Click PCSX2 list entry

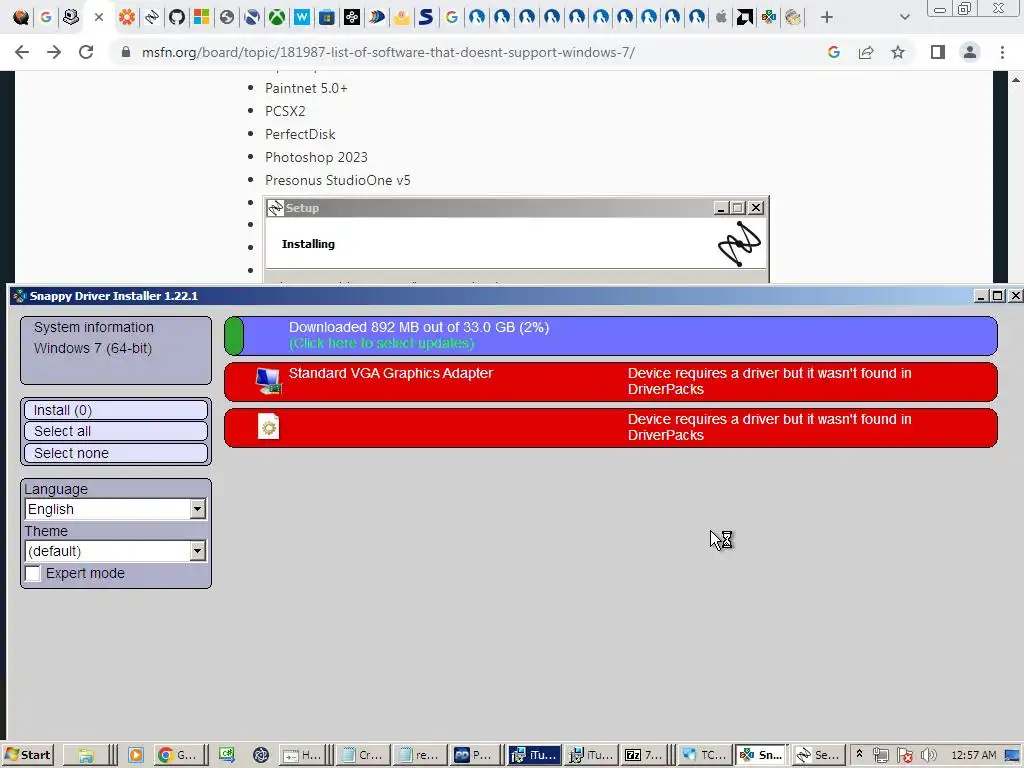(x=285, y=111)
